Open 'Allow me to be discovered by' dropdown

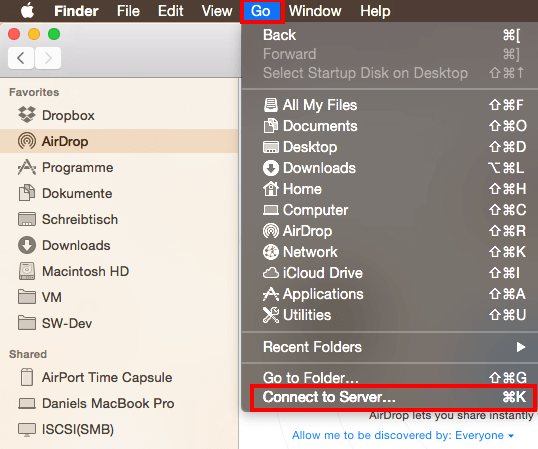coord(403,435)
